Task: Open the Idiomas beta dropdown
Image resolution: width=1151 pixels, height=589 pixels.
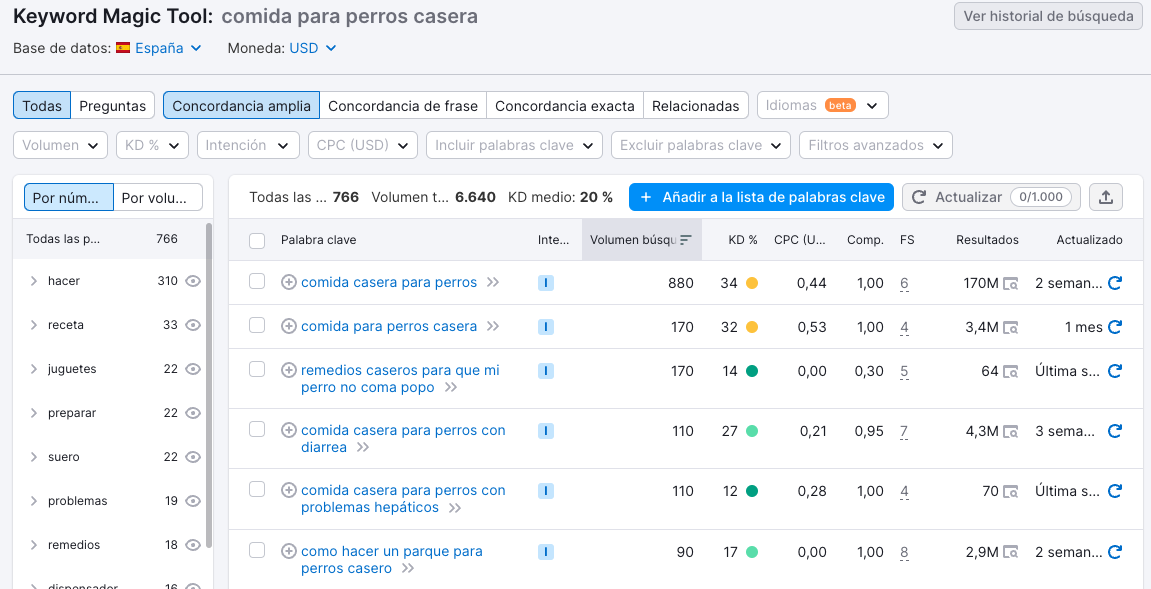Action: 822,104
